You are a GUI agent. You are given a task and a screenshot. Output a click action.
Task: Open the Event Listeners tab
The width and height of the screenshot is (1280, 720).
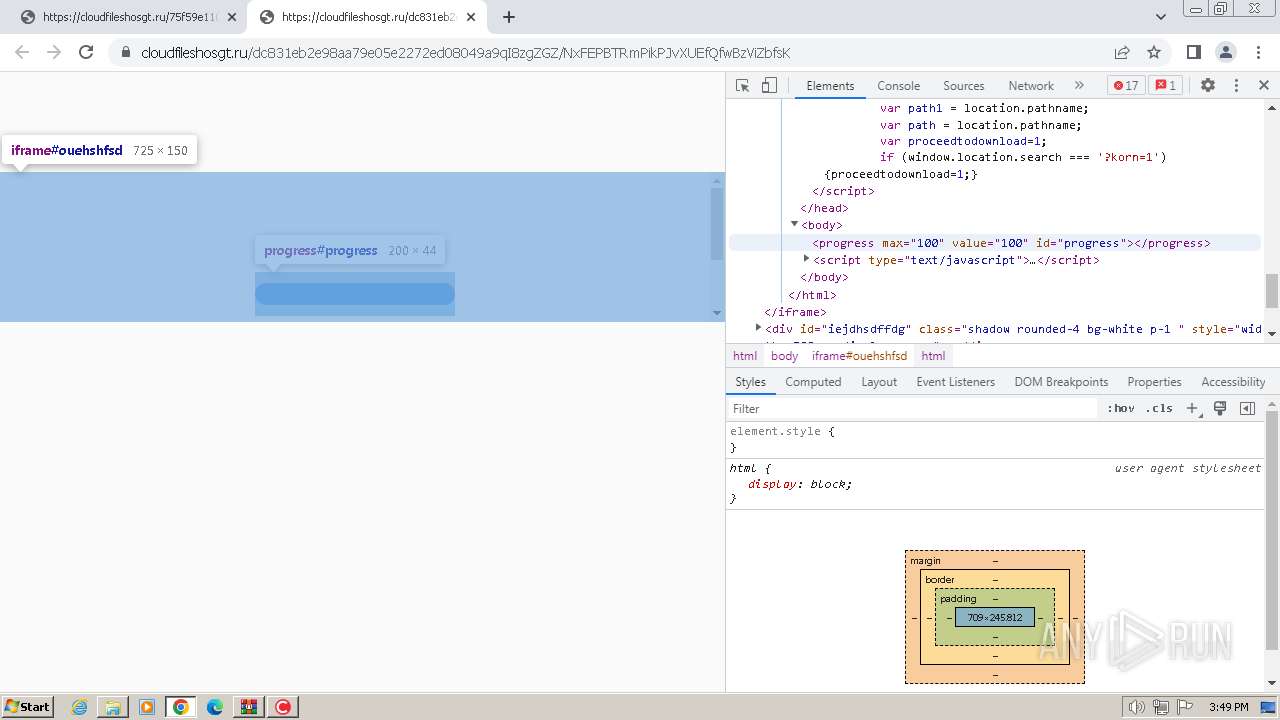[x=955, y=382]
